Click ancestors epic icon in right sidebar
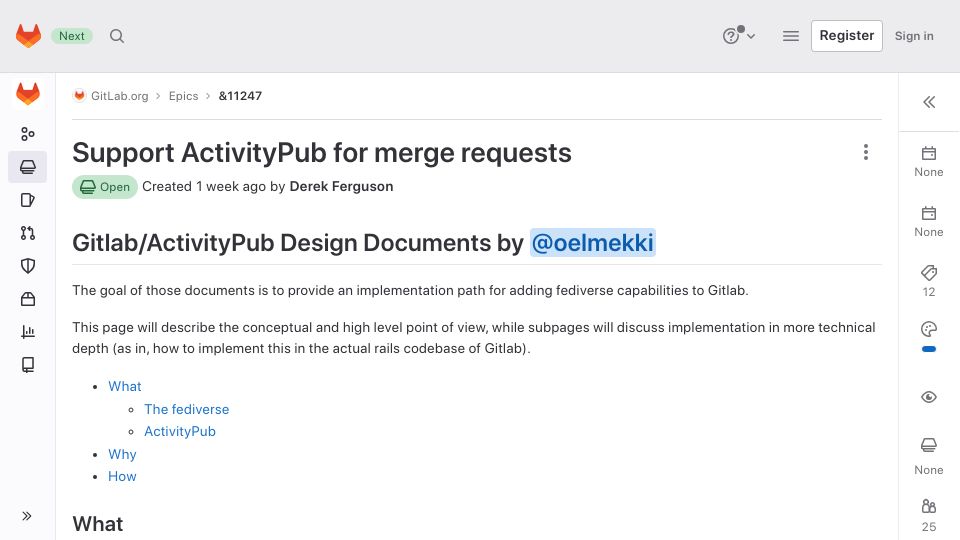The width and height of the screenshot is (960, 540). [x=929, y=445]
